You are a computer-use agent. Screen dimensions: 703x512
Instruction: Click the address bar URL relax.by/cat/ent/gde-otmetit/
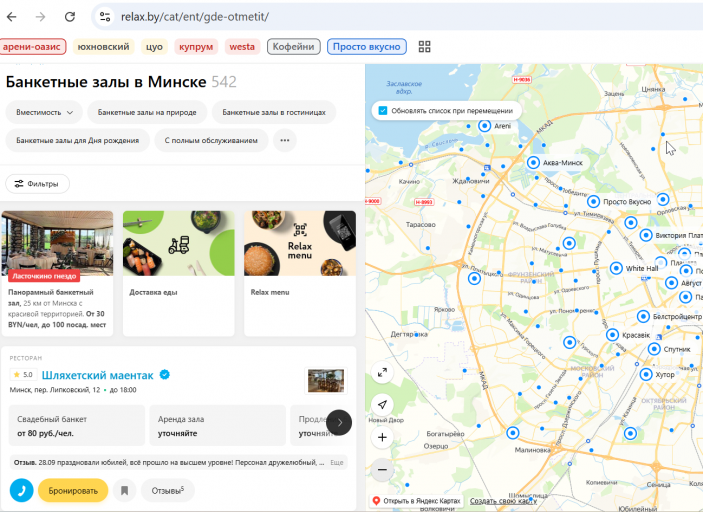click(x=195, y=17)
